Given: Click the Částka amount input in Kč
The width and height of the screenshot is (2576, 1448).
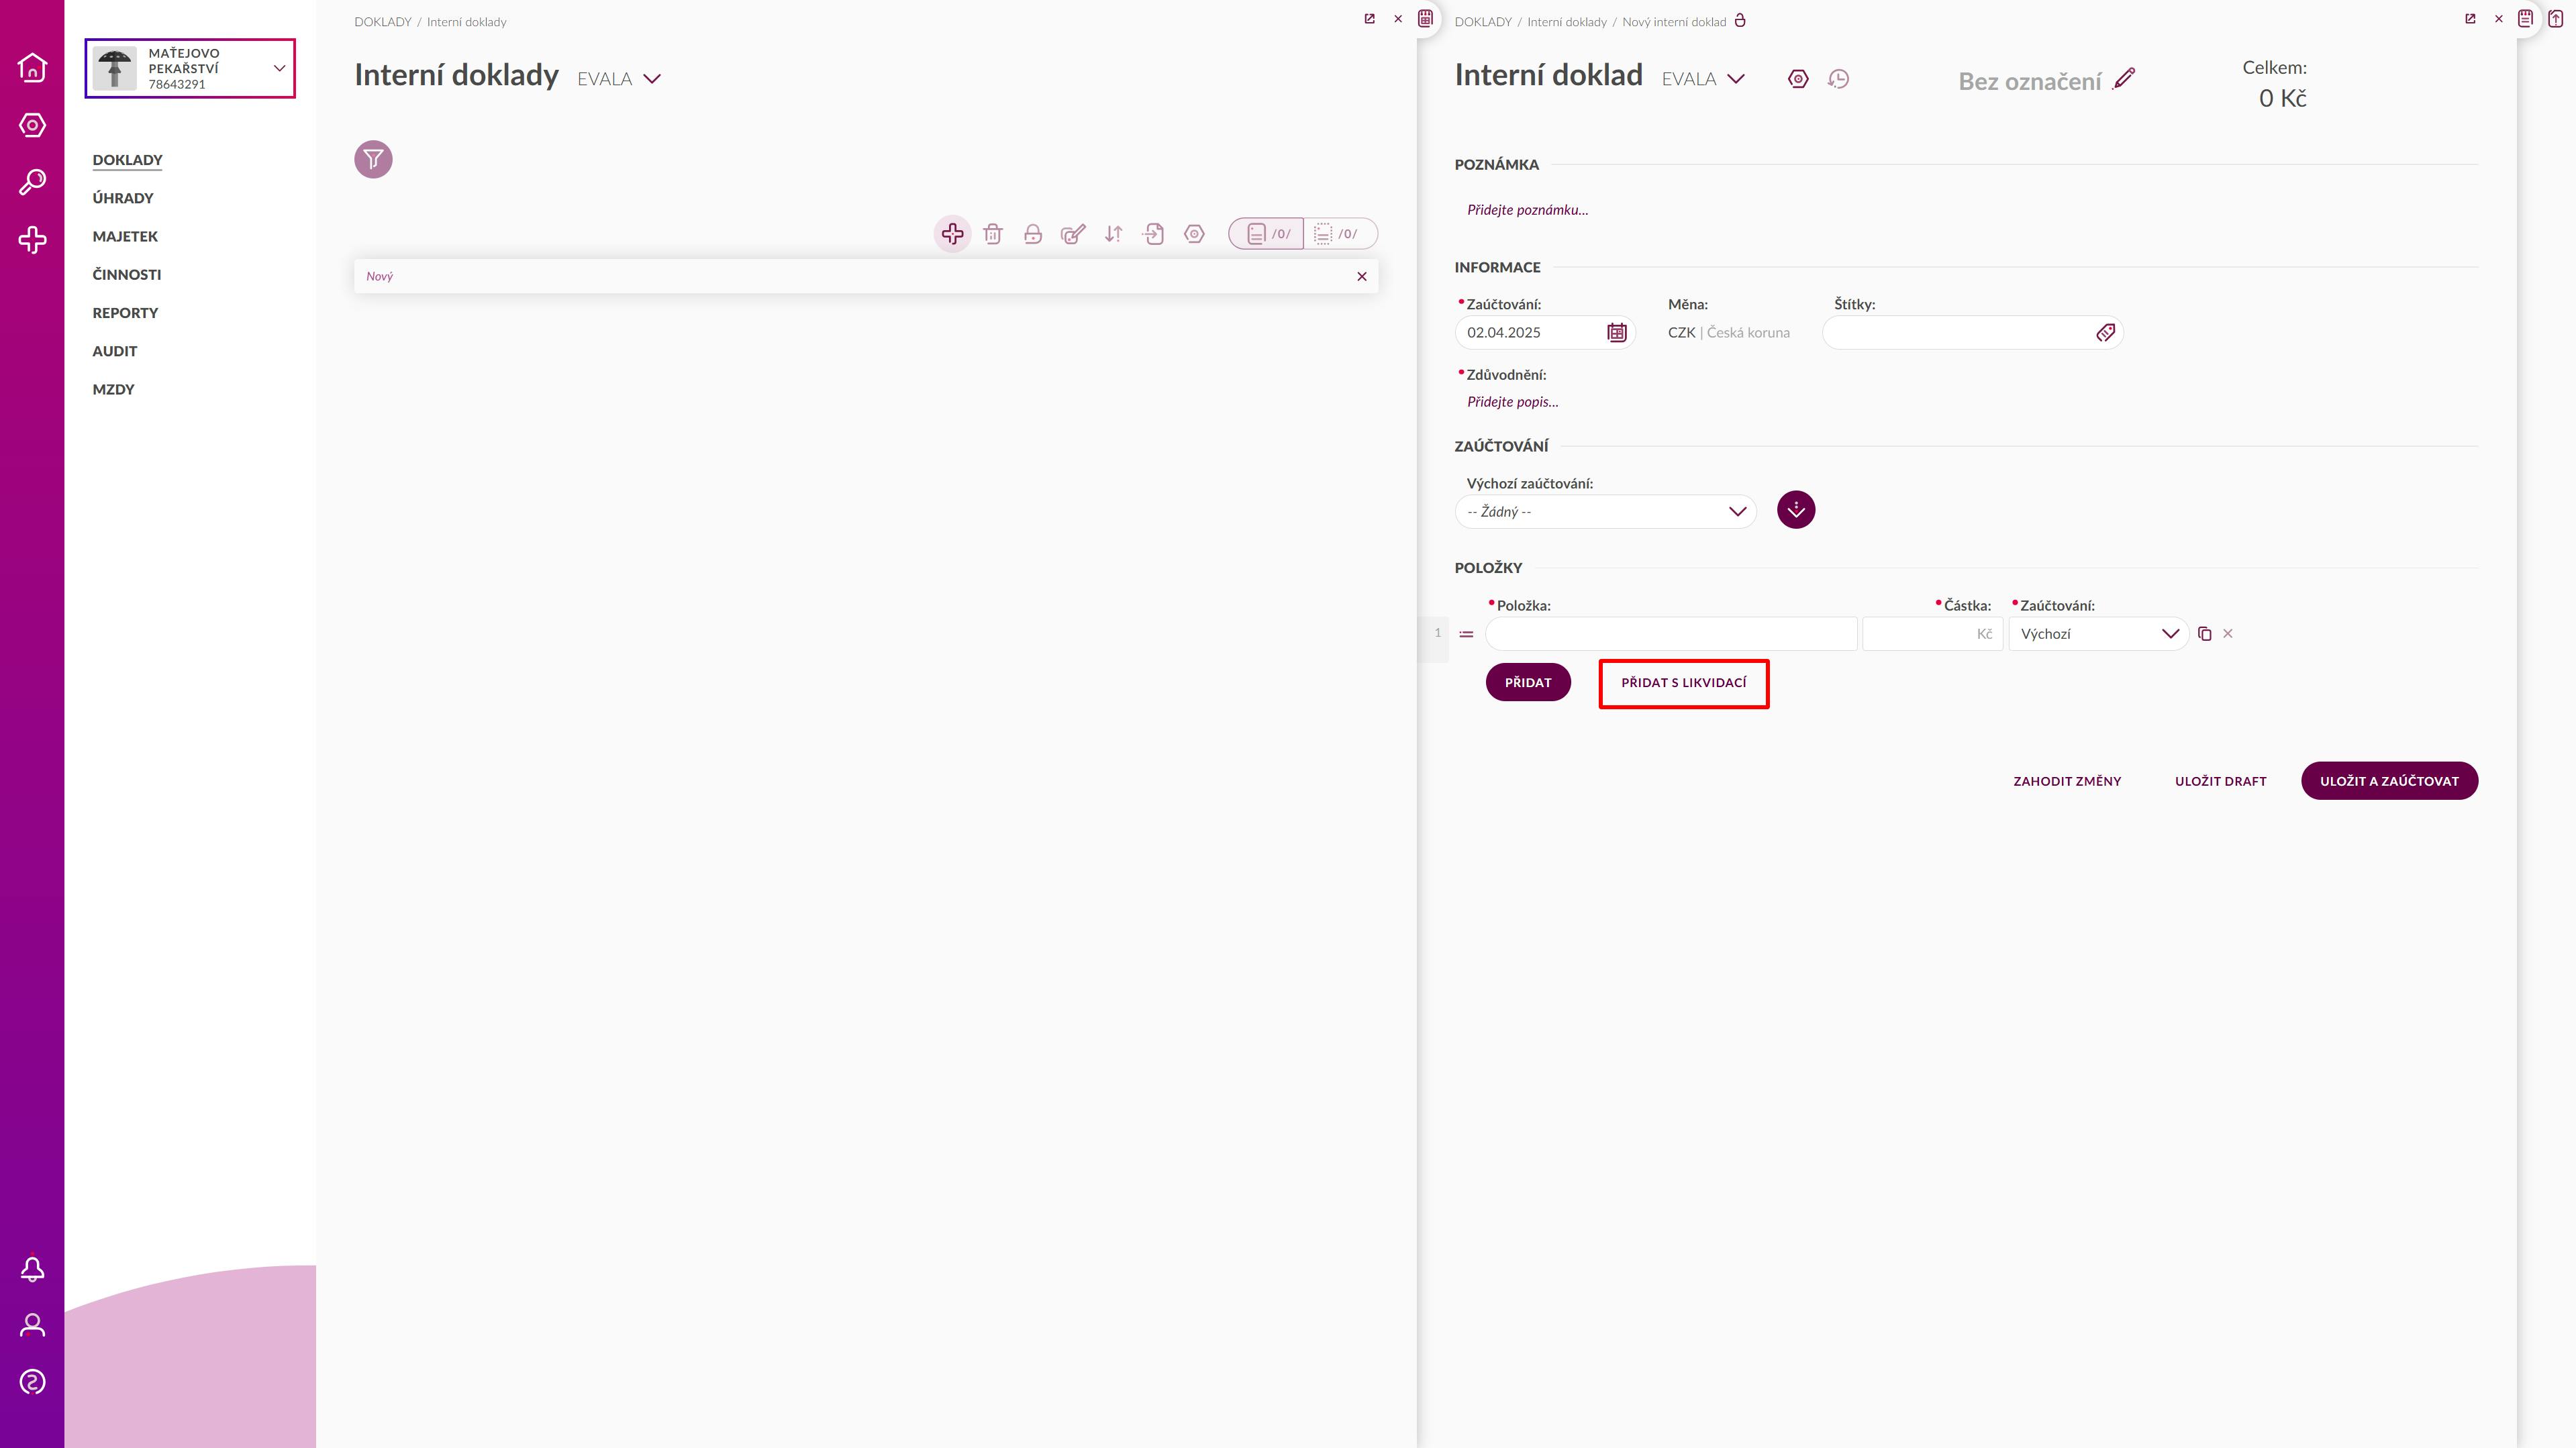Looking at the screenshot, I should coord(1932,634).
